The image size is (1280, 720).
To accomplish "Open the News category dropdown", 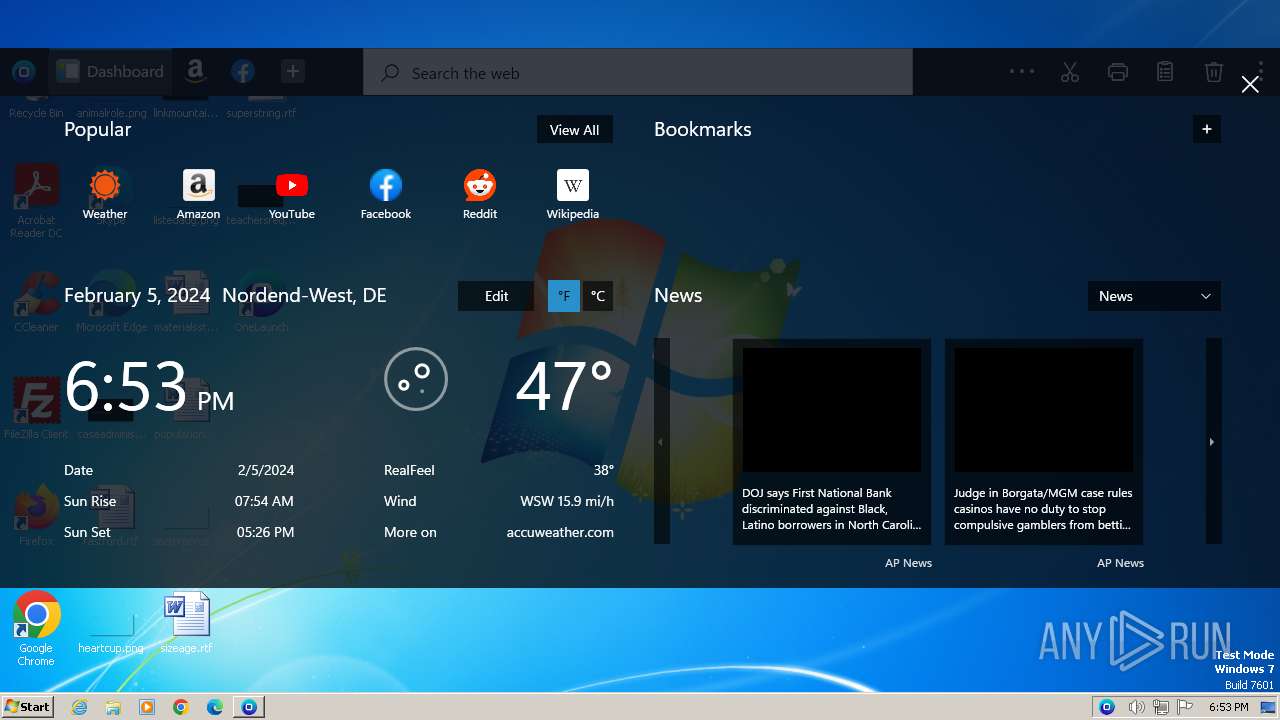I will click(1154, 296).
